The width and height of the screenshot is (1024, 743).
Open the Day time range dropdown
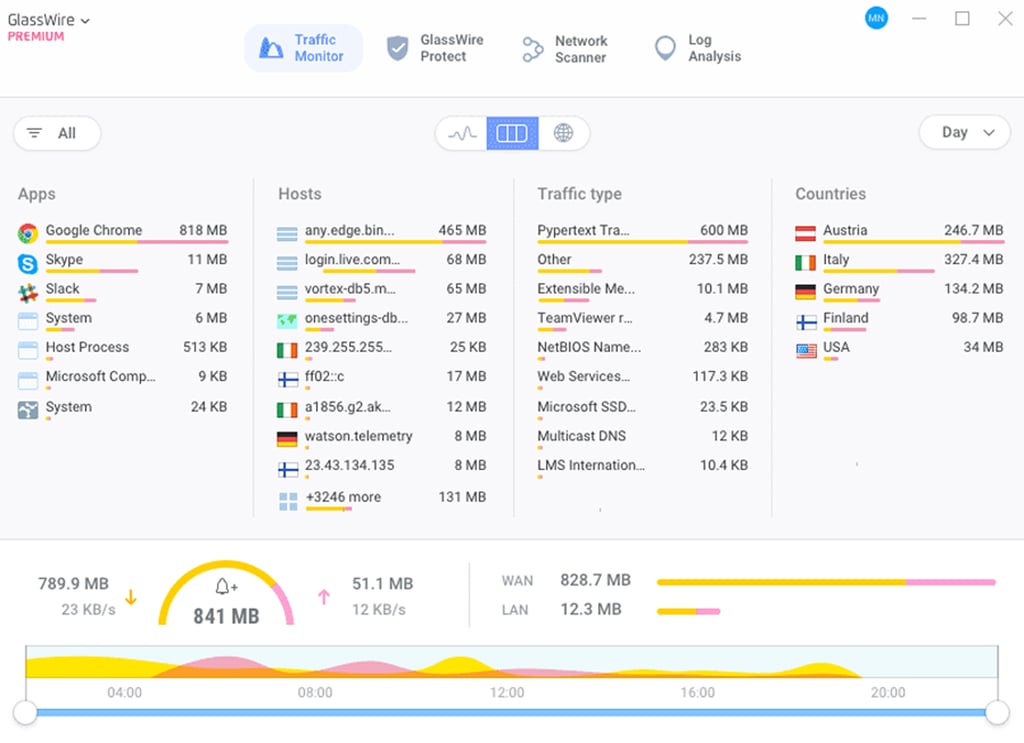point(963,132)
